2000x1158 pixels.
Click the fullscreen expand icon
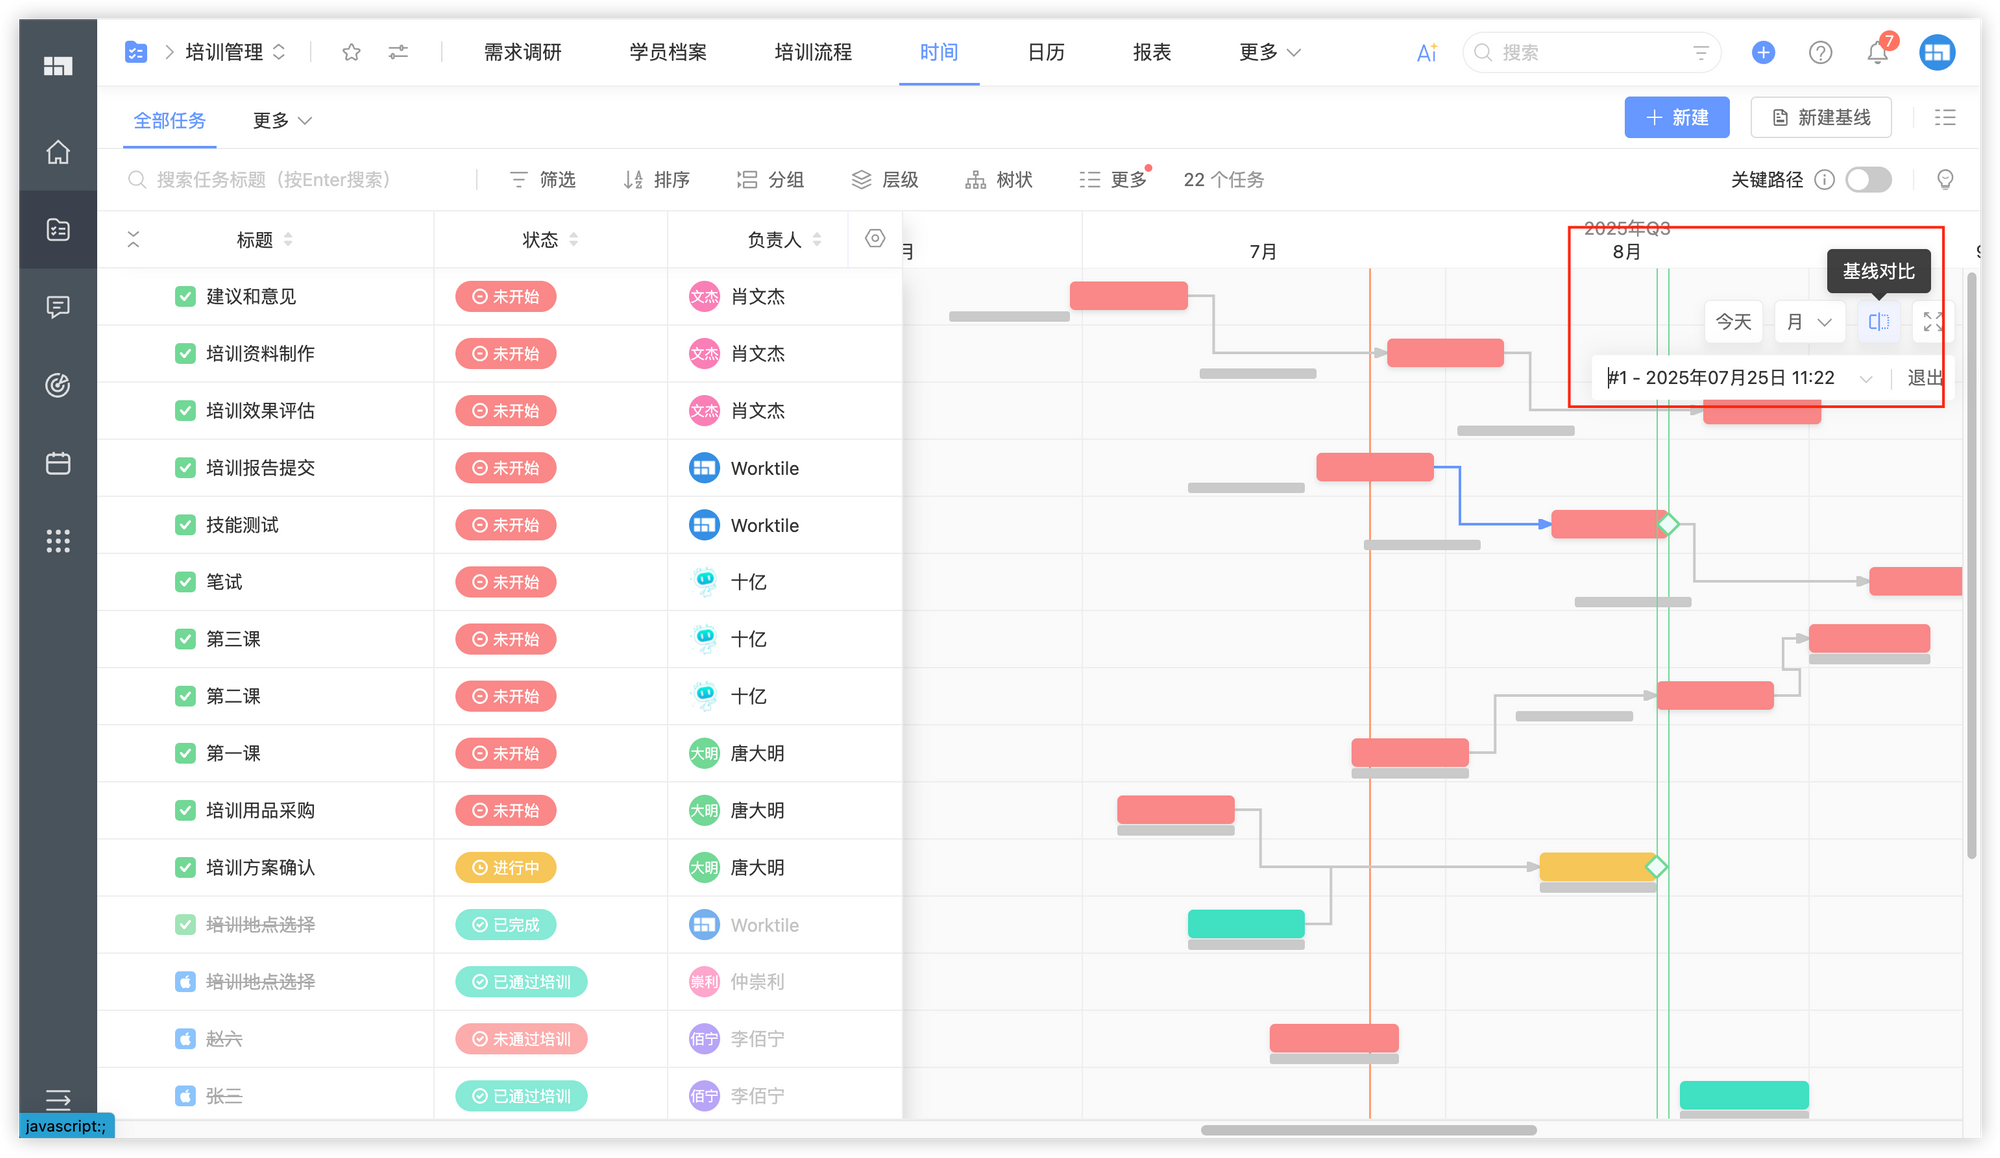1933,322
